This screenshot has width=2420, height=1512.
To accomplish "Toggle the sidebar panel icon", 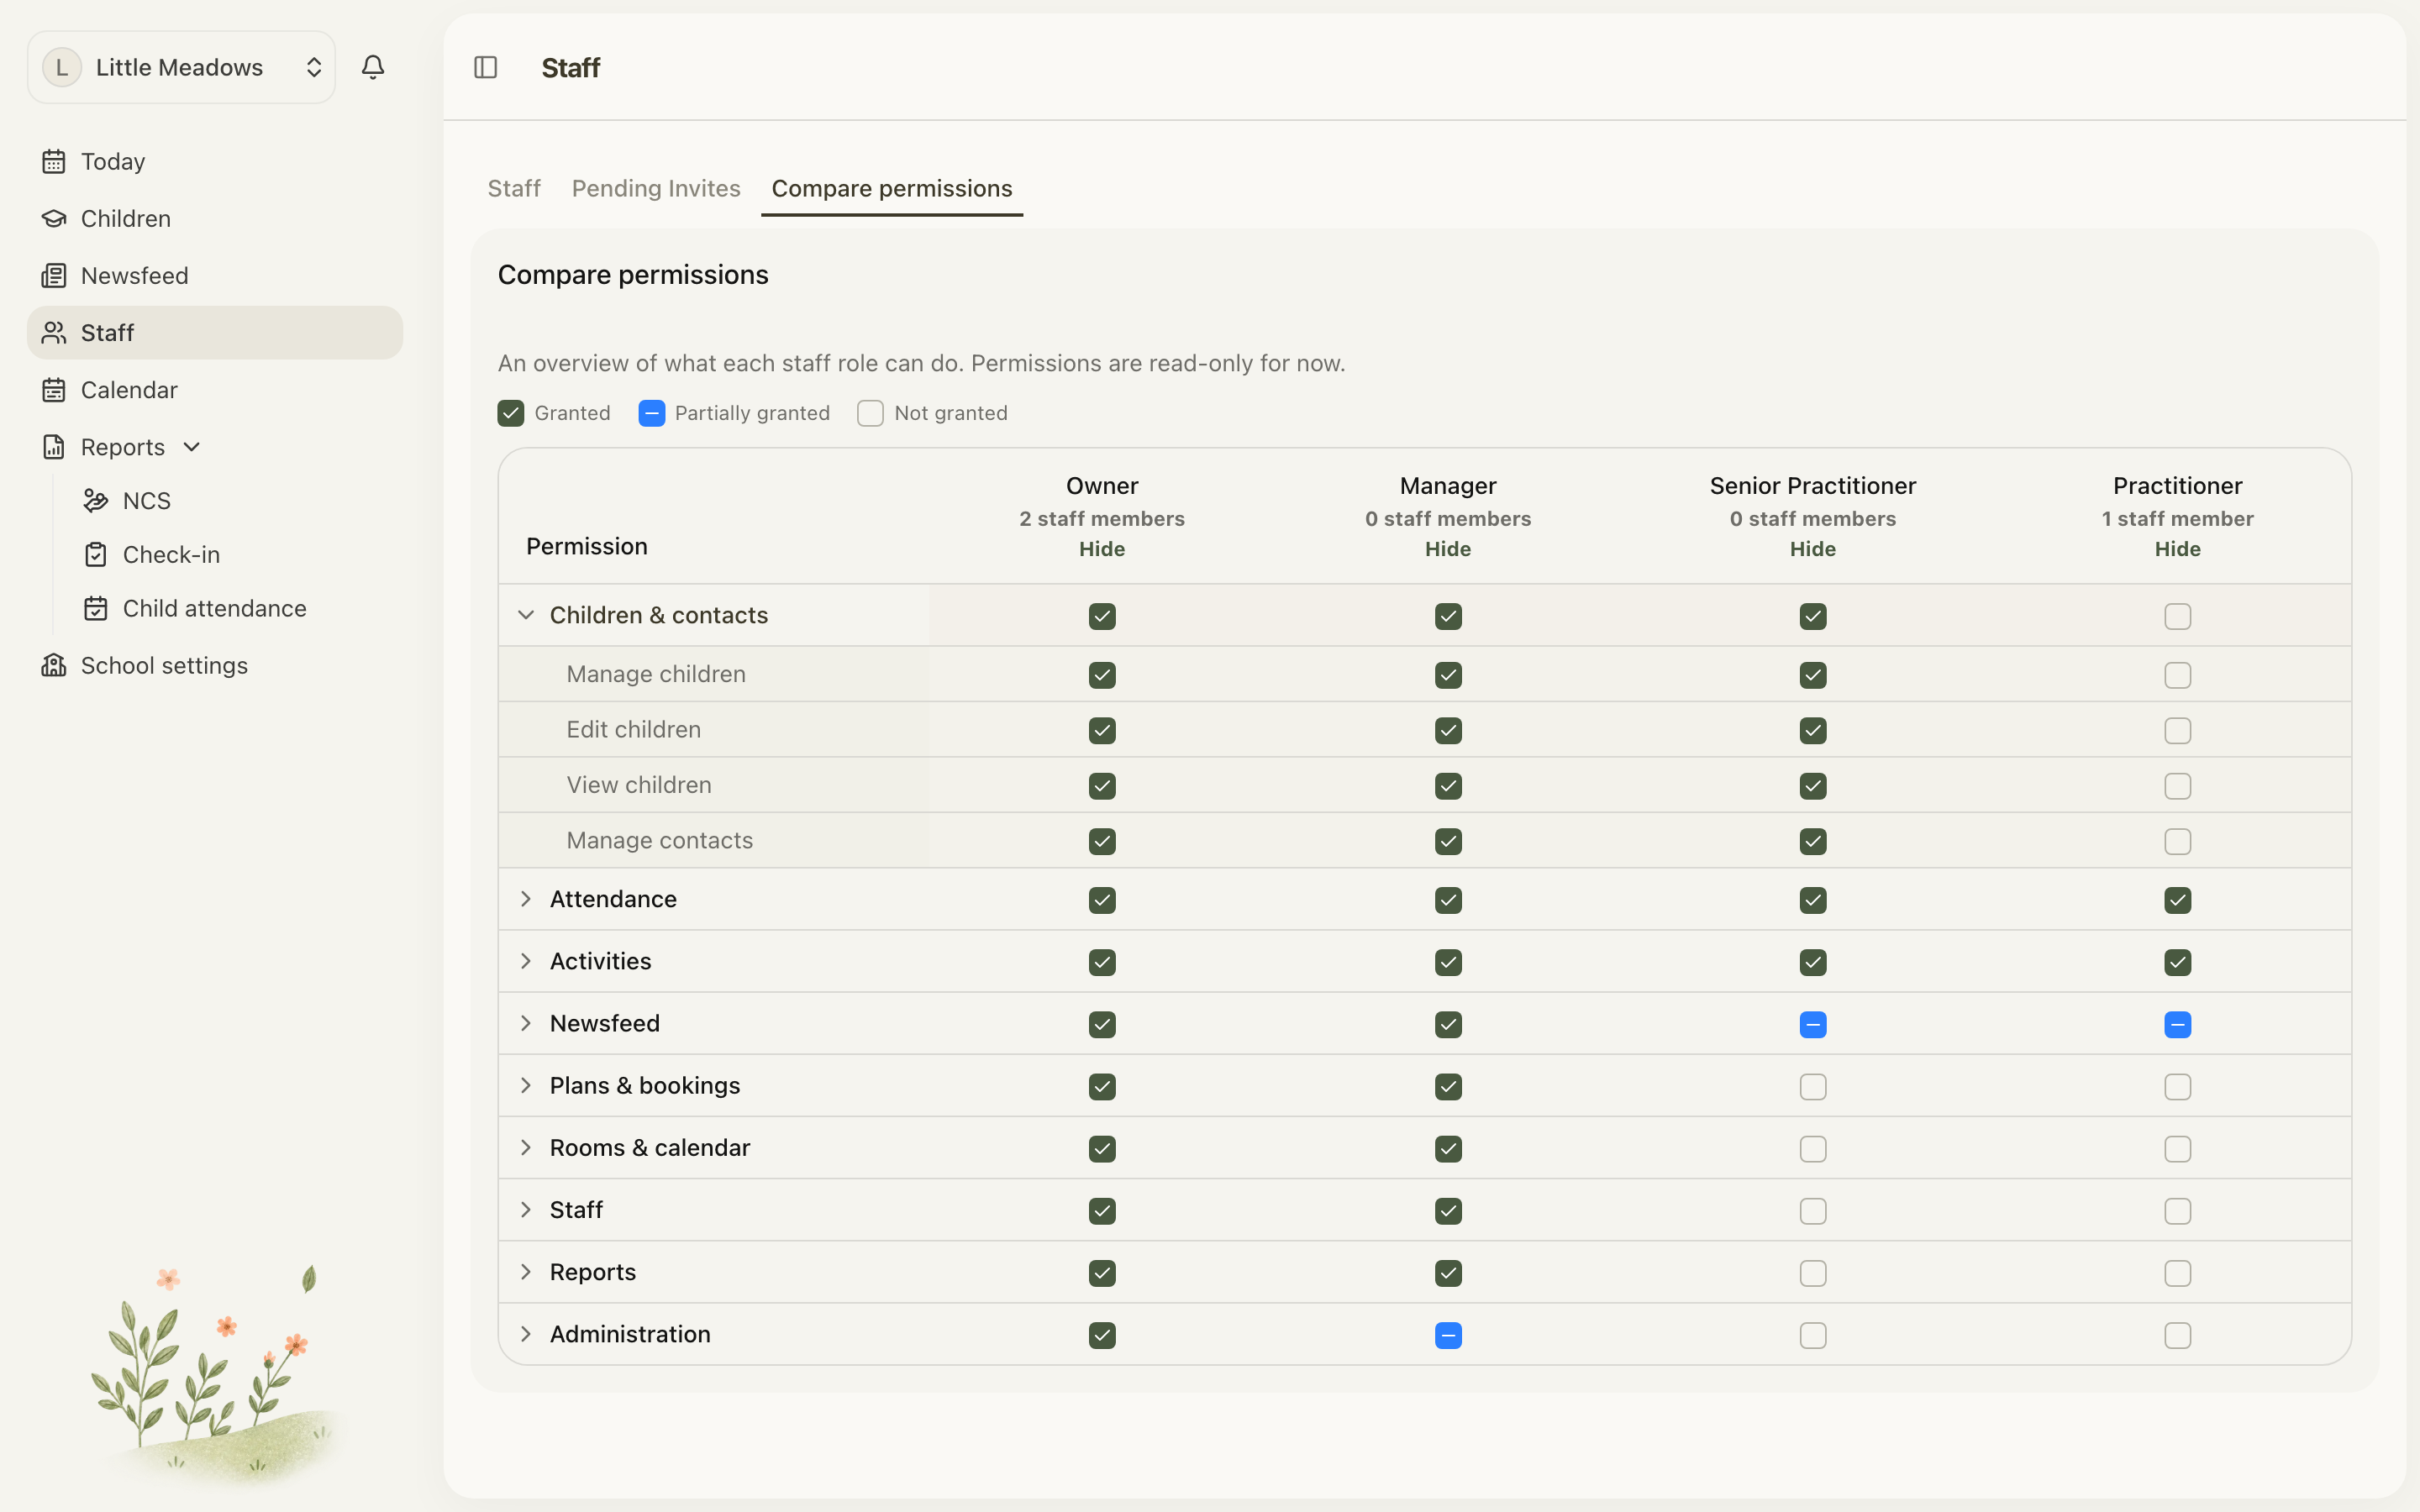I will (485, 67).
